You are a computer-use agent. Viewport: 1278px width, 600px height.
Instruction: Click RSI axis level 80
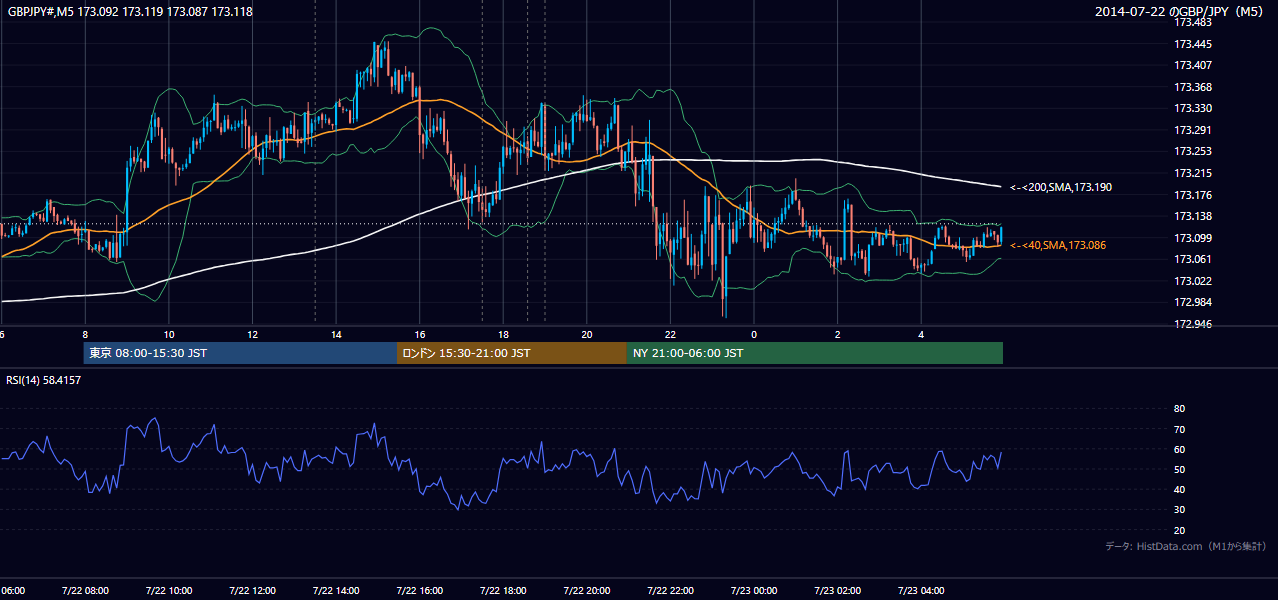(1179, 409)
